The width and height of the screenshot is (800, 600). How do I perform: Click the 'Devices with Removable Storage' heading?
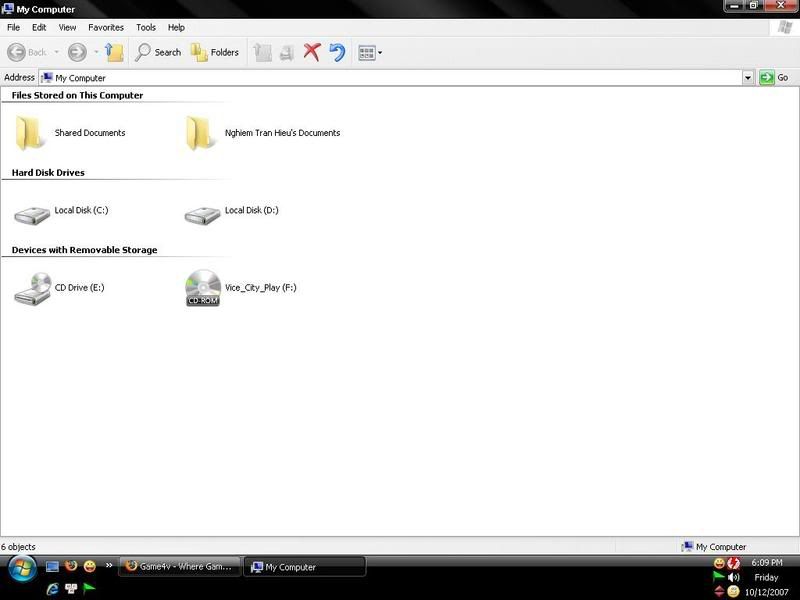(x=84, y=250)
